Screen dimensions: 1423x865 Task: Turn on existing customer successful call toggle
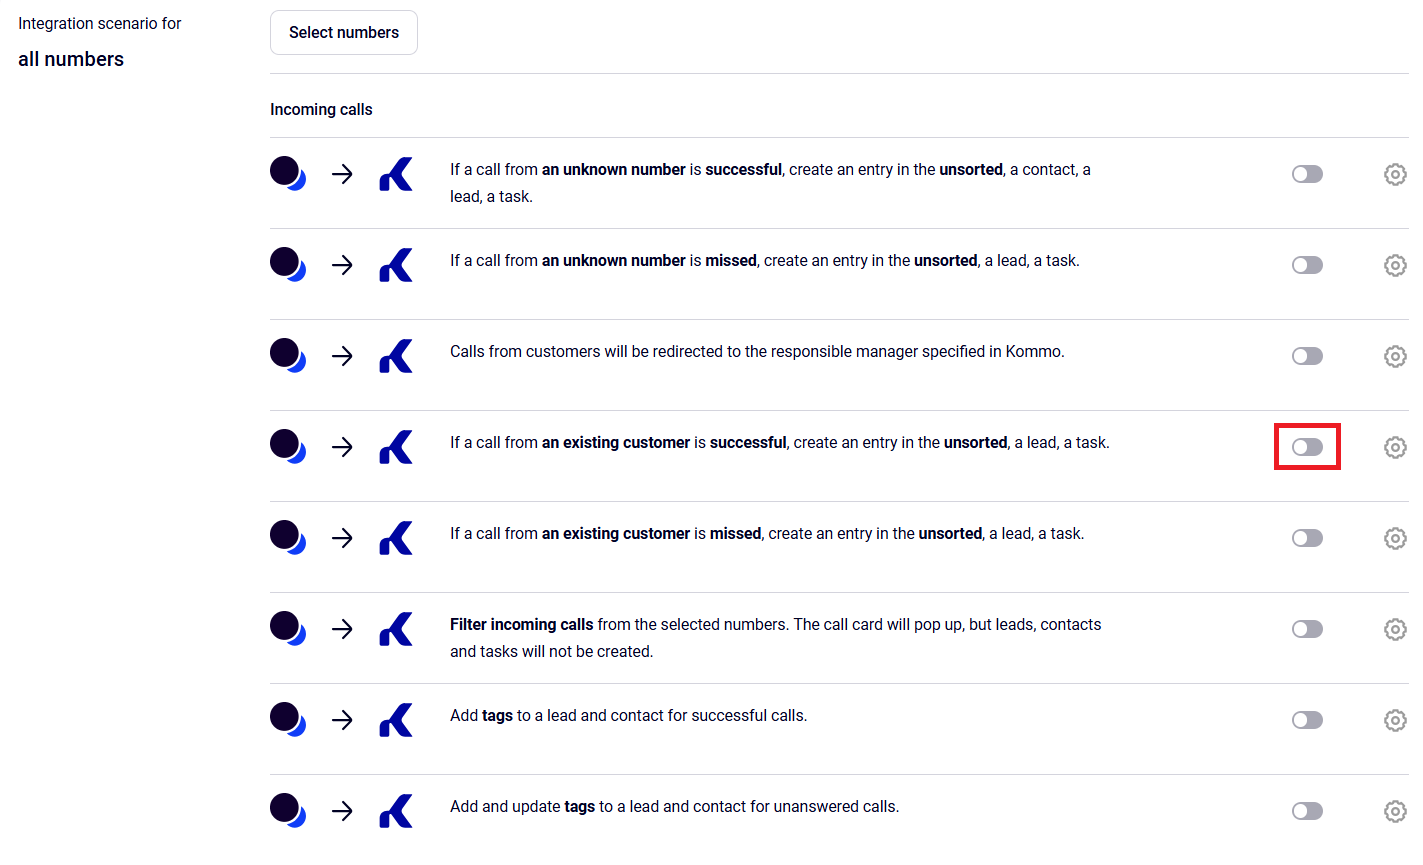pos(1307,447)
